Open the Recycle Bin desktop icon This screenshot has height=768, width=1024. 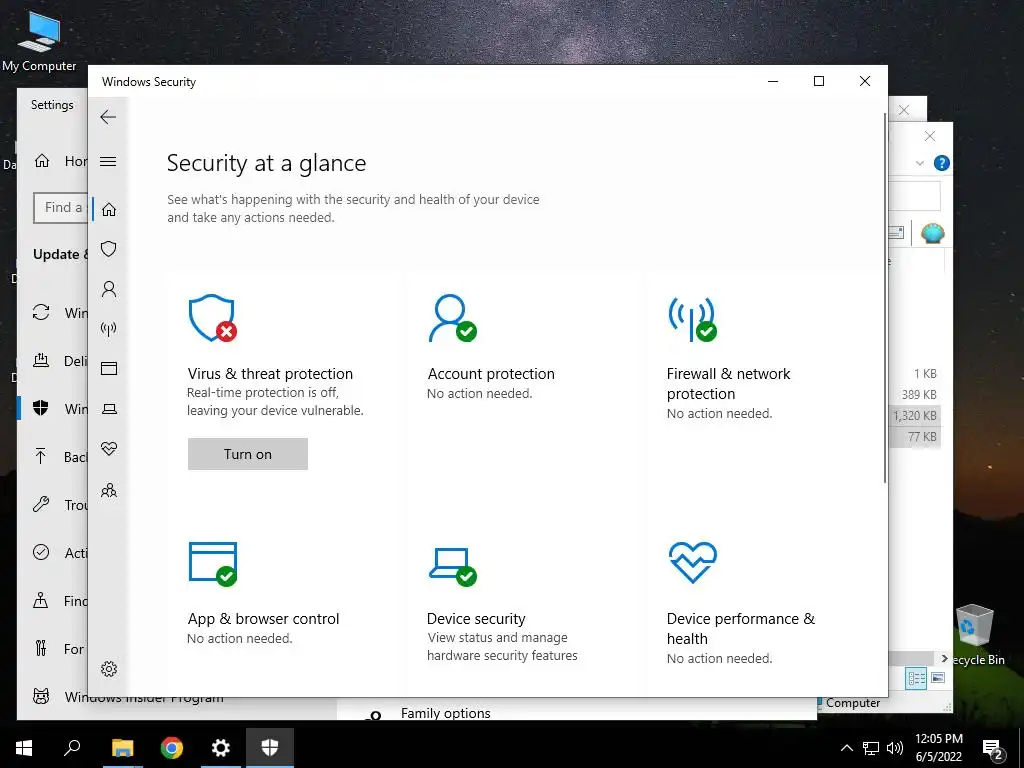976,635
